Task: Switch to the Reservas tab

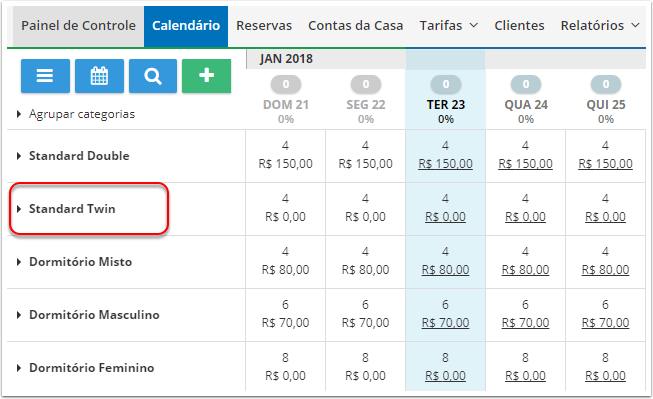Action: point(264,26)
